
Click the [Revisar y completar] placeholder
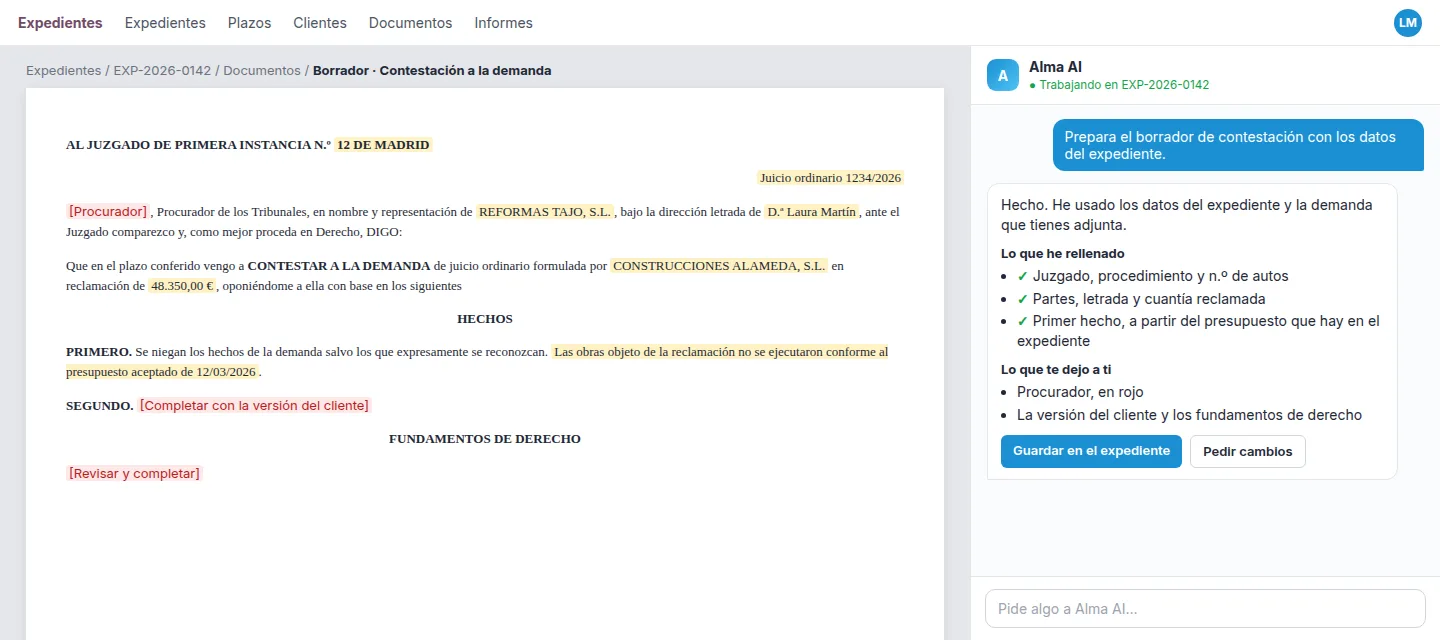(134, 473)
